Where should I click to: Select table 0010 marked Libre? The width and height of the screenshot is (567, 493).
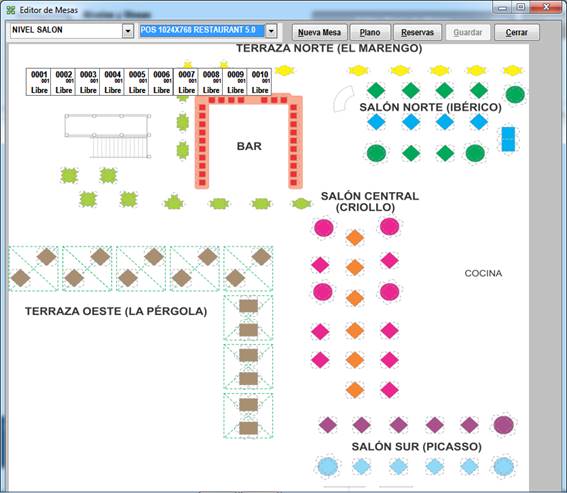(x=259, y=82)
